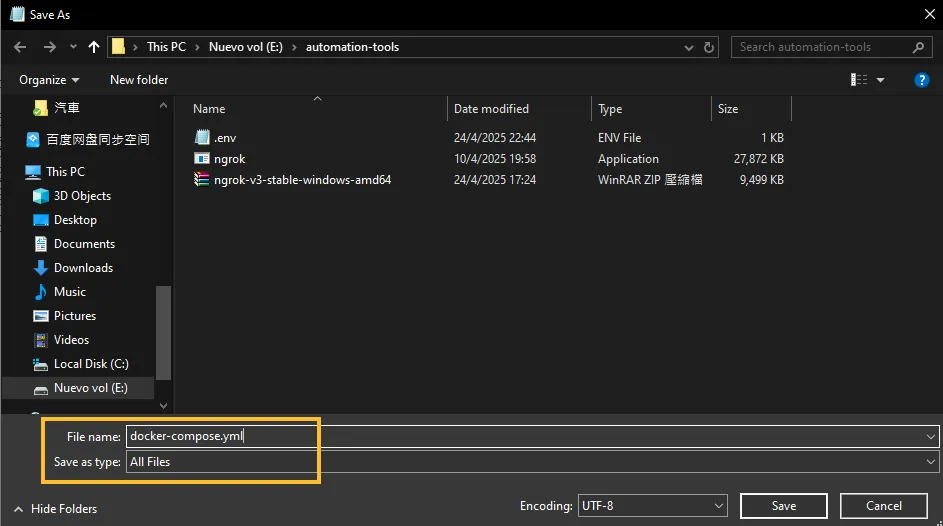Open the Save as type dropdown
Screen dimensions: 943x526
pyautogui.click(x=532, y=462)
